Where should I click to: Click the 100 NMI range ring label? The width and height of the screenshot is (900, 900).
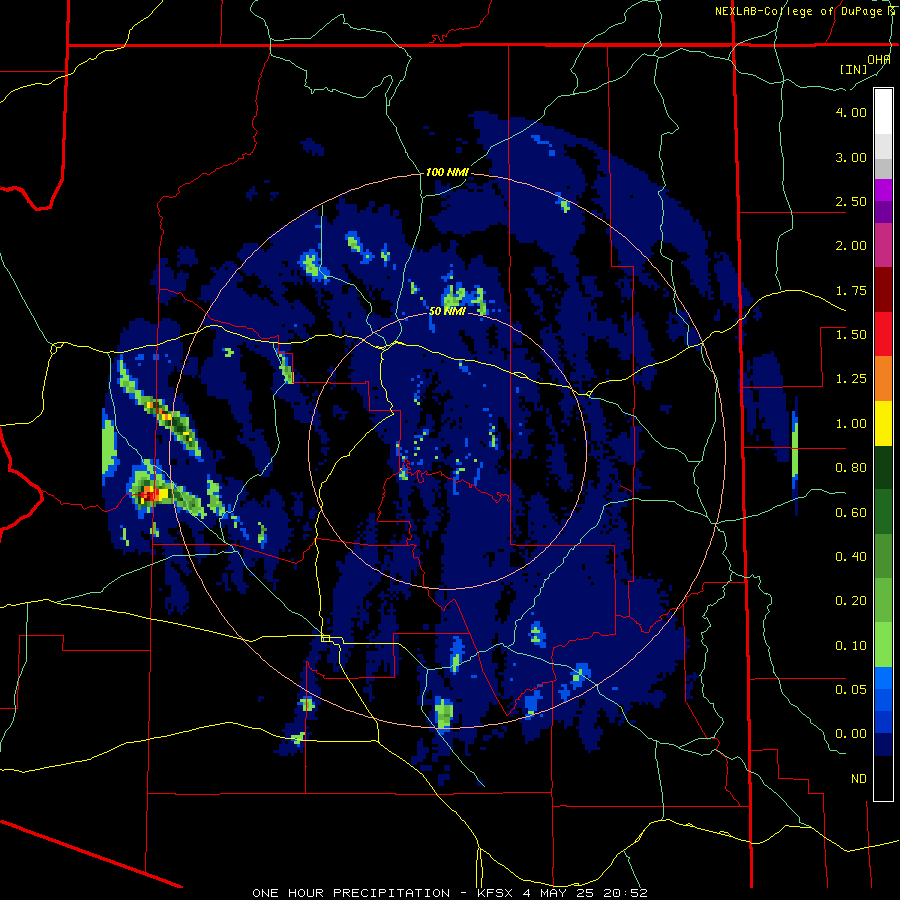point(447,172)
